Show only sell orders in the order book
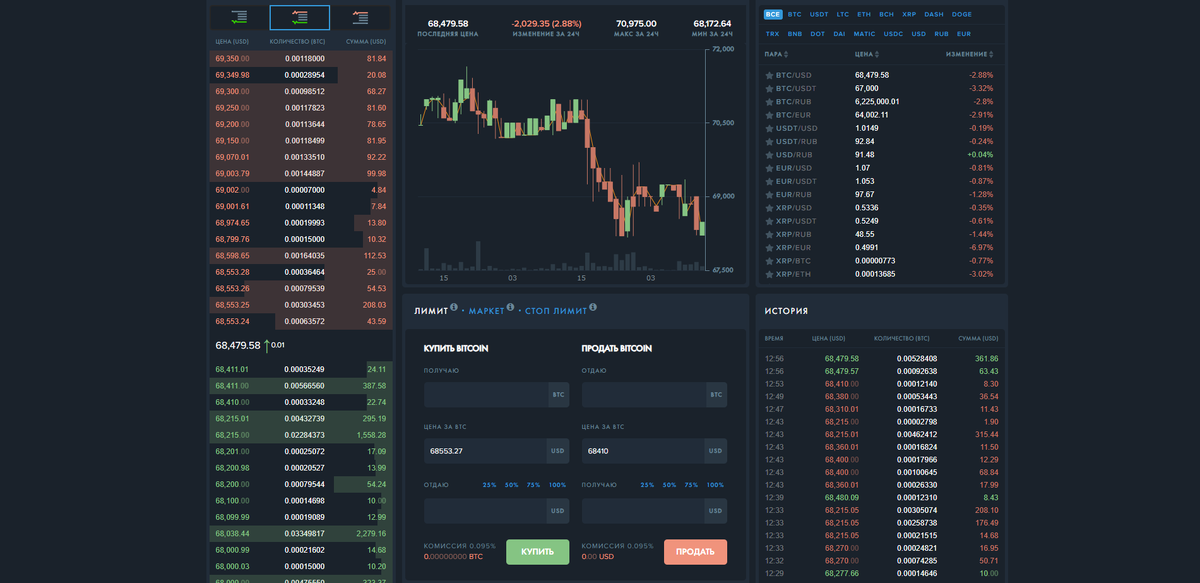The height and width of the screenshot is (583, 1200). [x=361, y=17]
